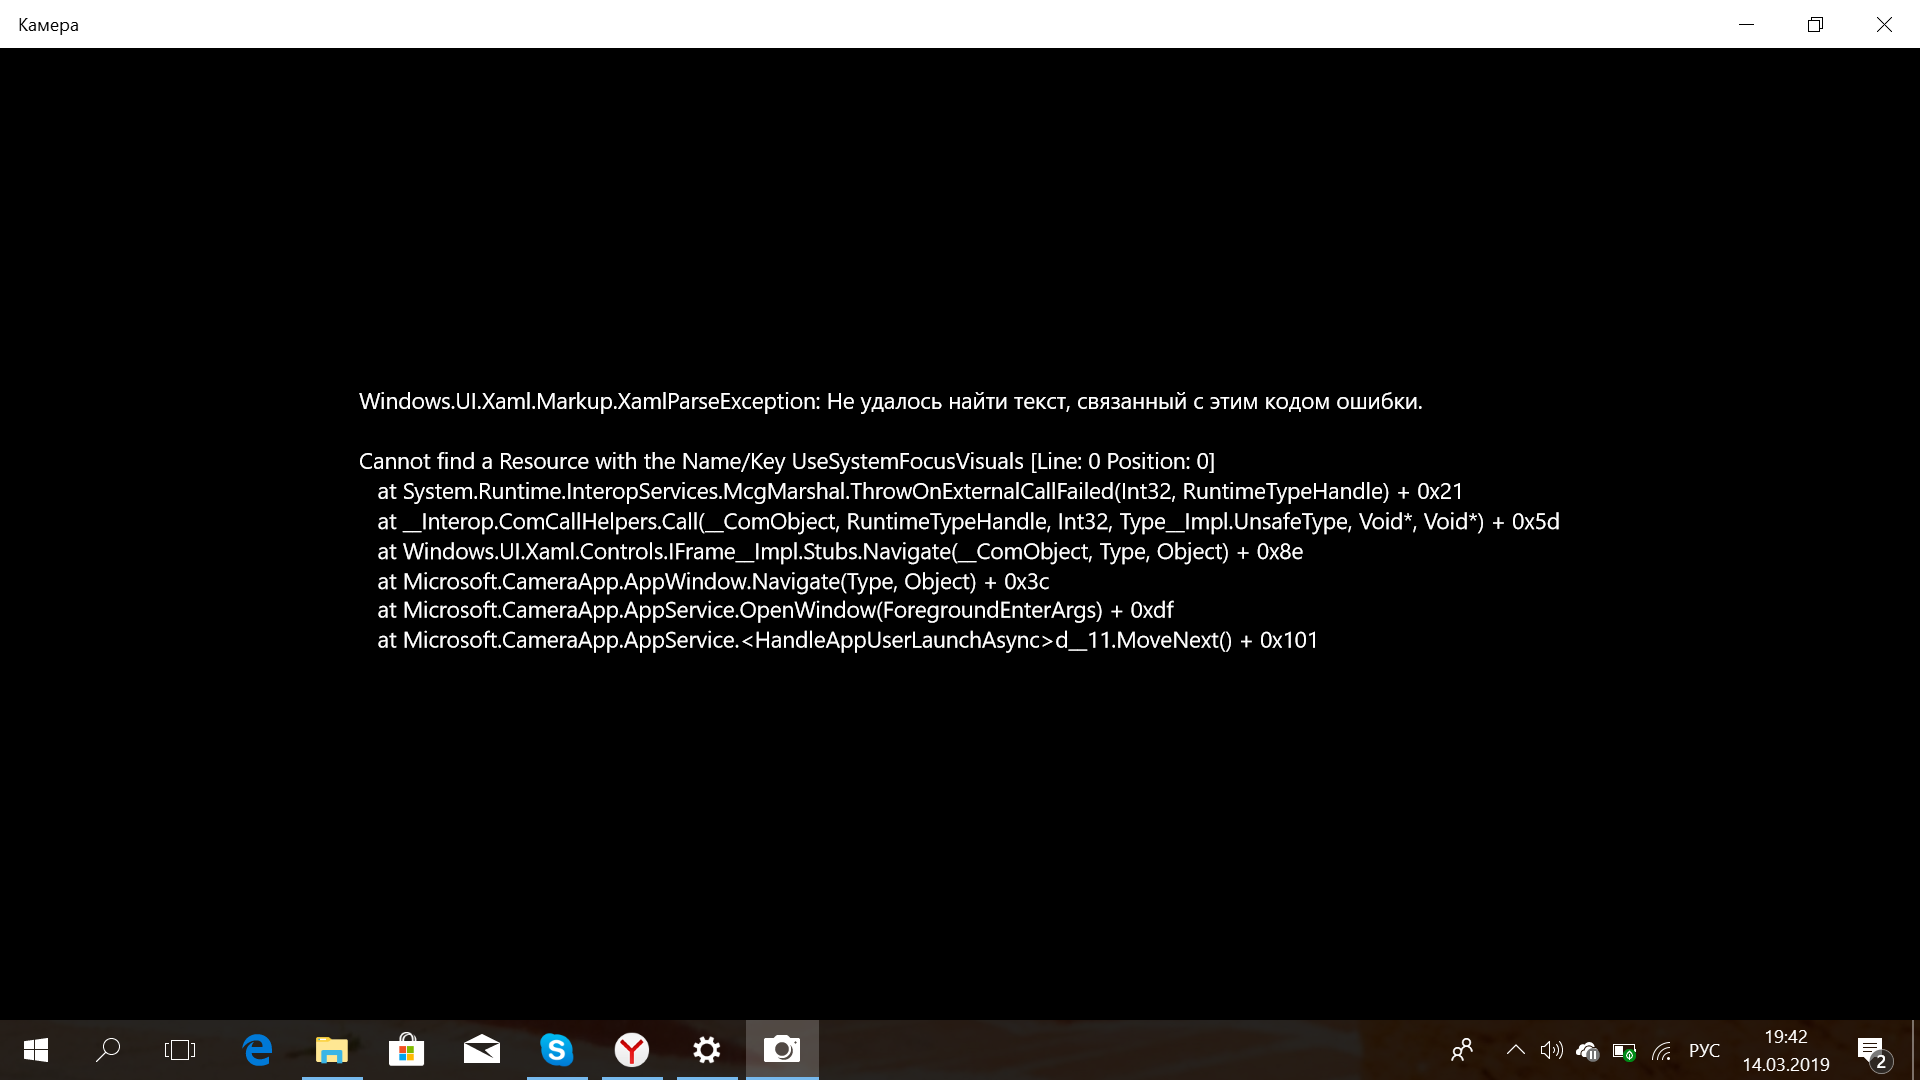Image resolution: width=1920 pixels, height=1080 pixels.
Task: Click the __Interop.ComCallHelpers.Call stack line
Action: [x=968, y=521]
